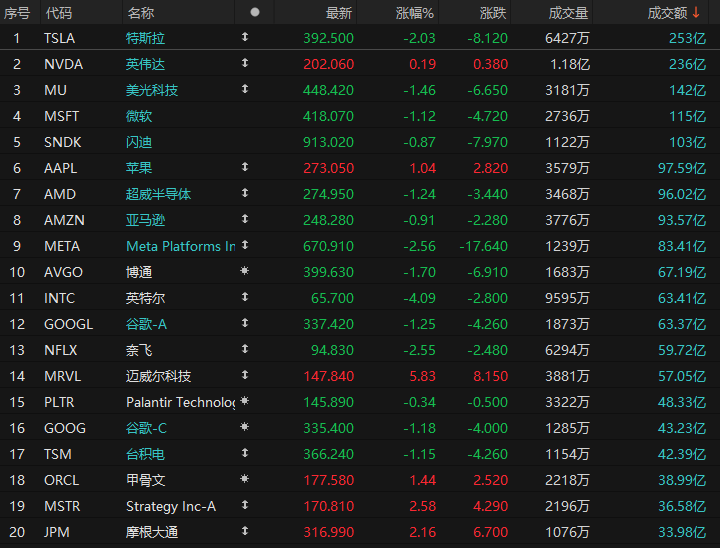Sort by the 最新 price column header

tap(339, 13)
